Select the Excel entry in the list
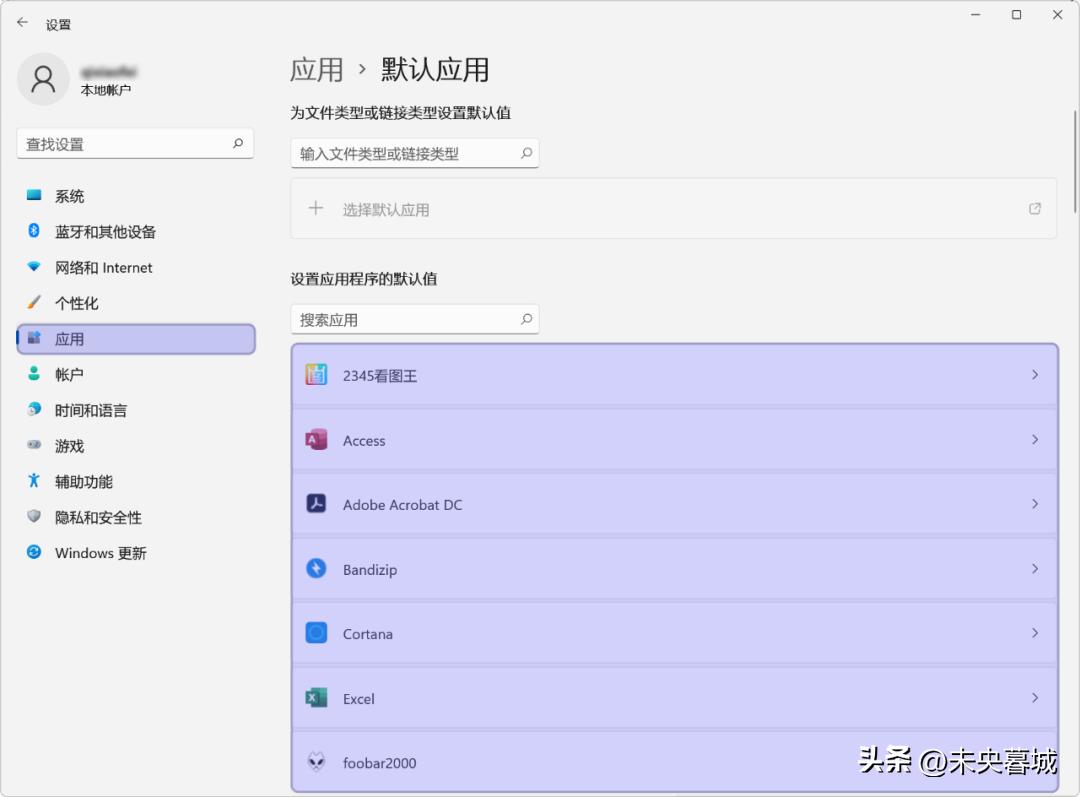Screen dimensions: 1080x797 672,698
